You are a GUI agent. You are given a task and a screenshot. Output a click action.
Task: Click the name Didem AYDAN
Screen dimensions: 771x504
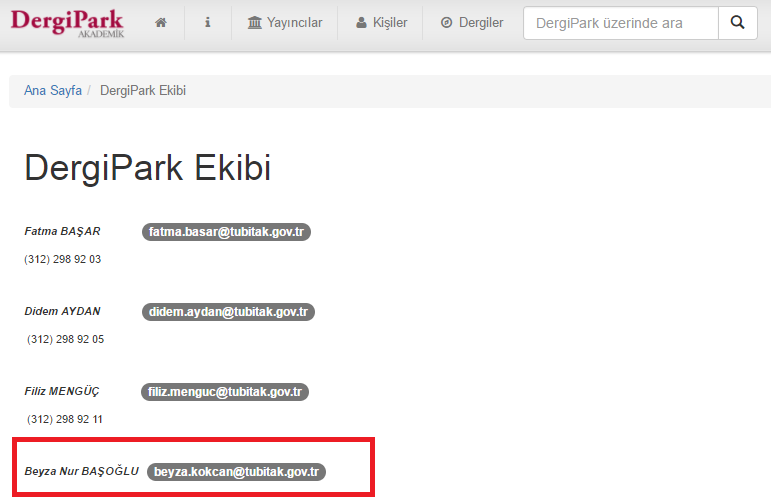tap(62, 312)
